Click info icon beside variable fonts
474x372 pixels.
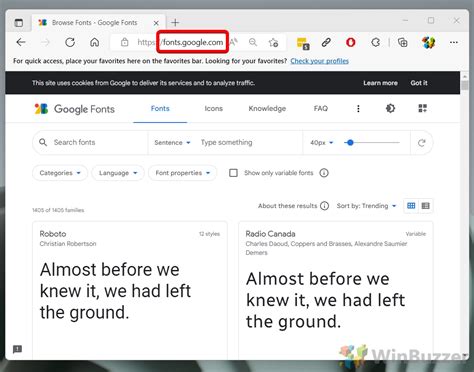tap(324, 173)
